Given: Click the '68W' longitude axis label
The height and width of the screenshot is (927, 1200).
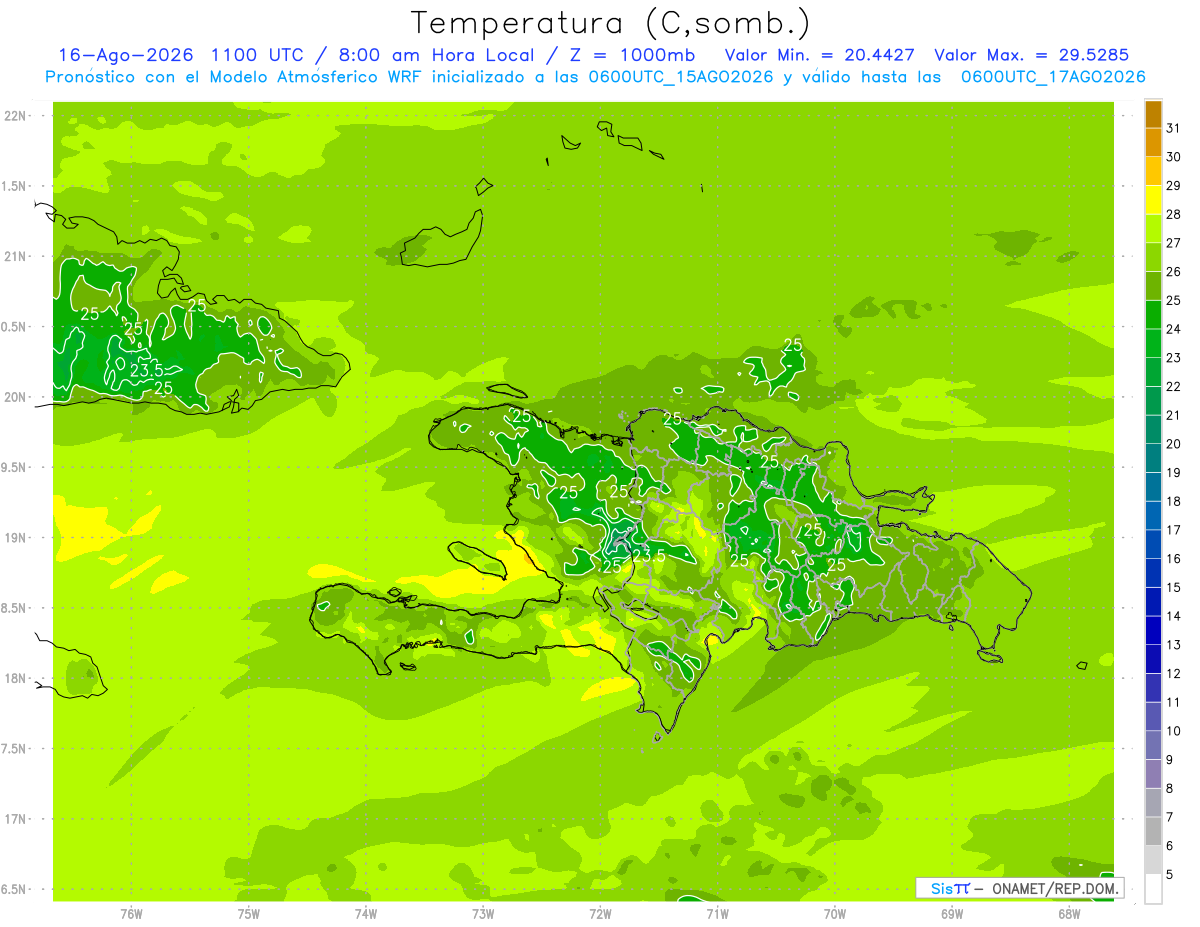Looking at the screenshot, I should coord(1069,913).
